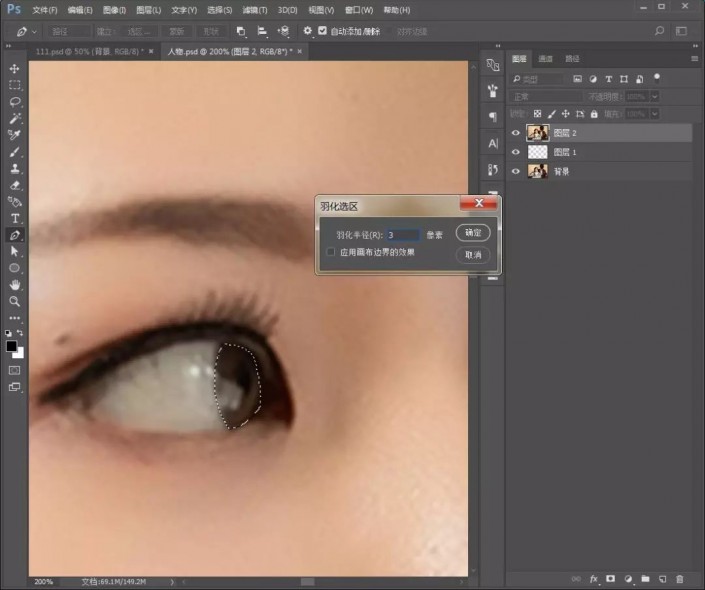Select the Horizontal Type tool in toolbox
This screenshot has width=705, height=590.
(x=14, y=219)
